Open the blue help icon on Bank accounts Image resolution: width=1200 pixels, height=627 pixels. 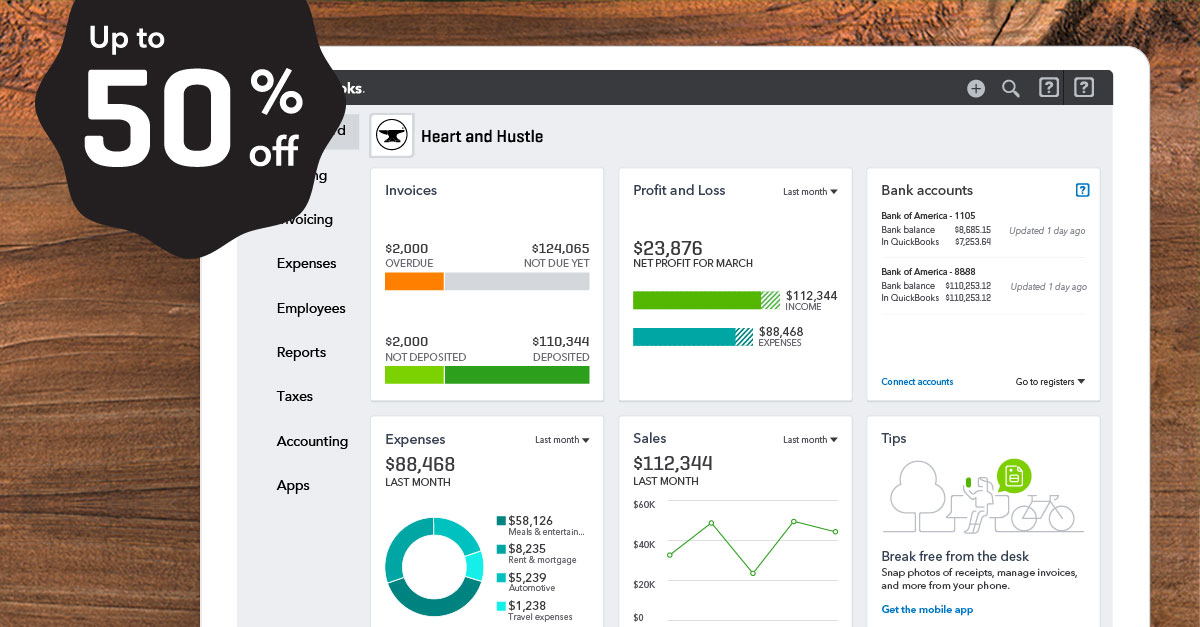tap(1082, 190)
